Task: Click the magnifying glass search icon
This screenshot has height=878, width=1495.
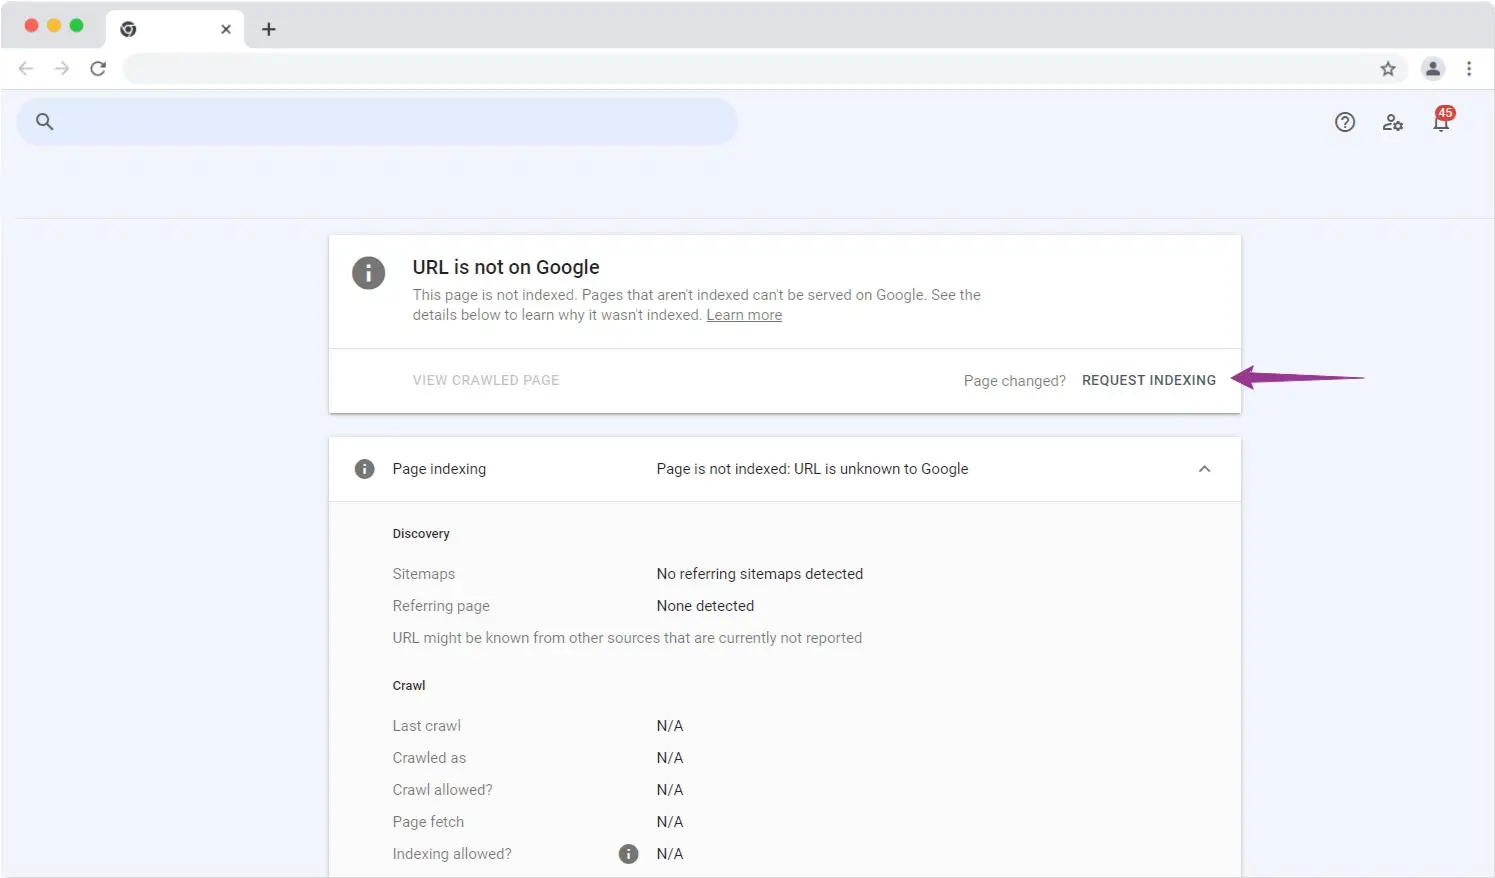Action: (x=44, y=122)
